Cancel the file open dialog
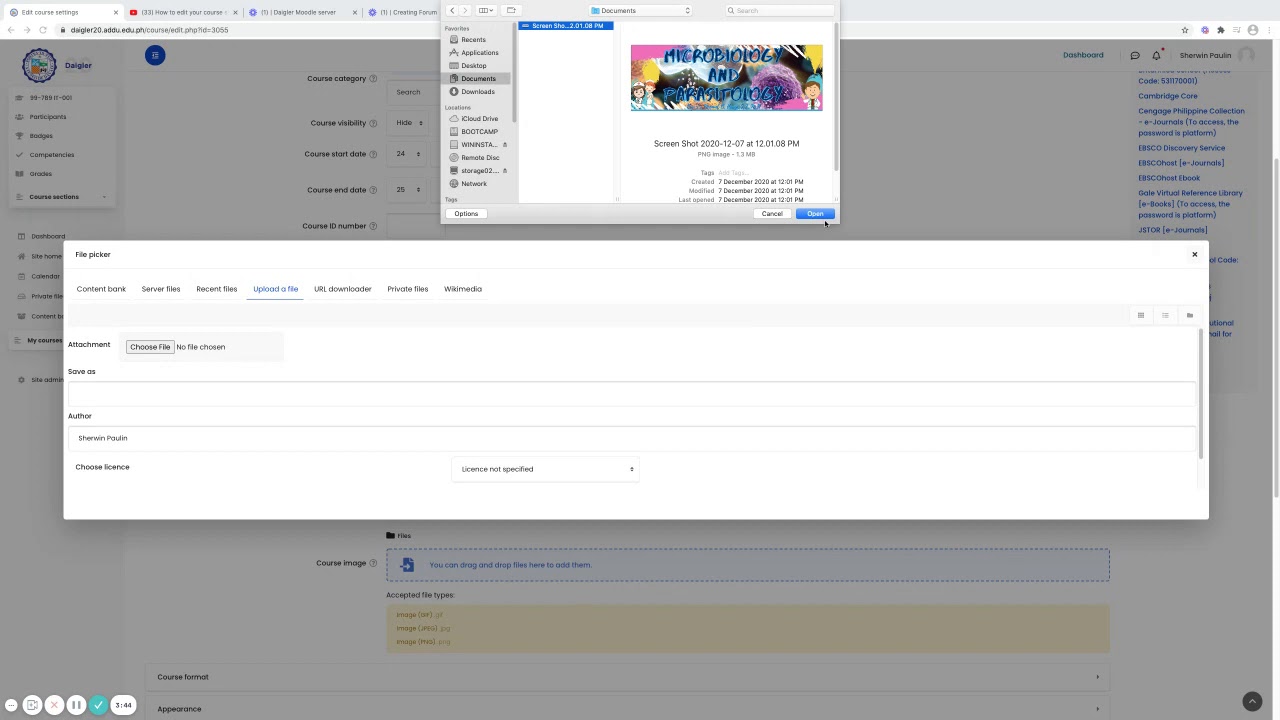The height and width of the screenshot is (720, 1280). [x=772, y=213]
